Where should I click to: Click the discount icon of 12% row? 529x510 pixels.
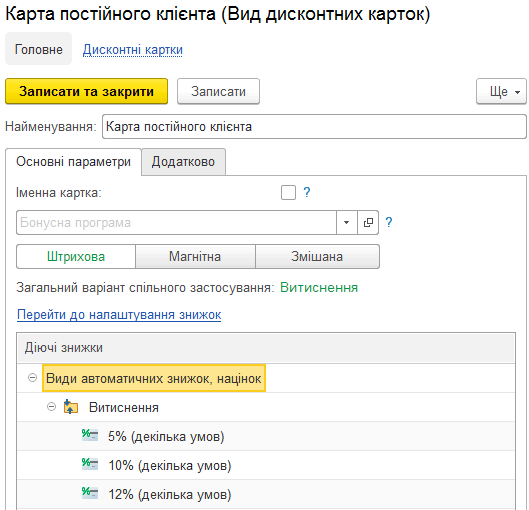tap(90, 493)
